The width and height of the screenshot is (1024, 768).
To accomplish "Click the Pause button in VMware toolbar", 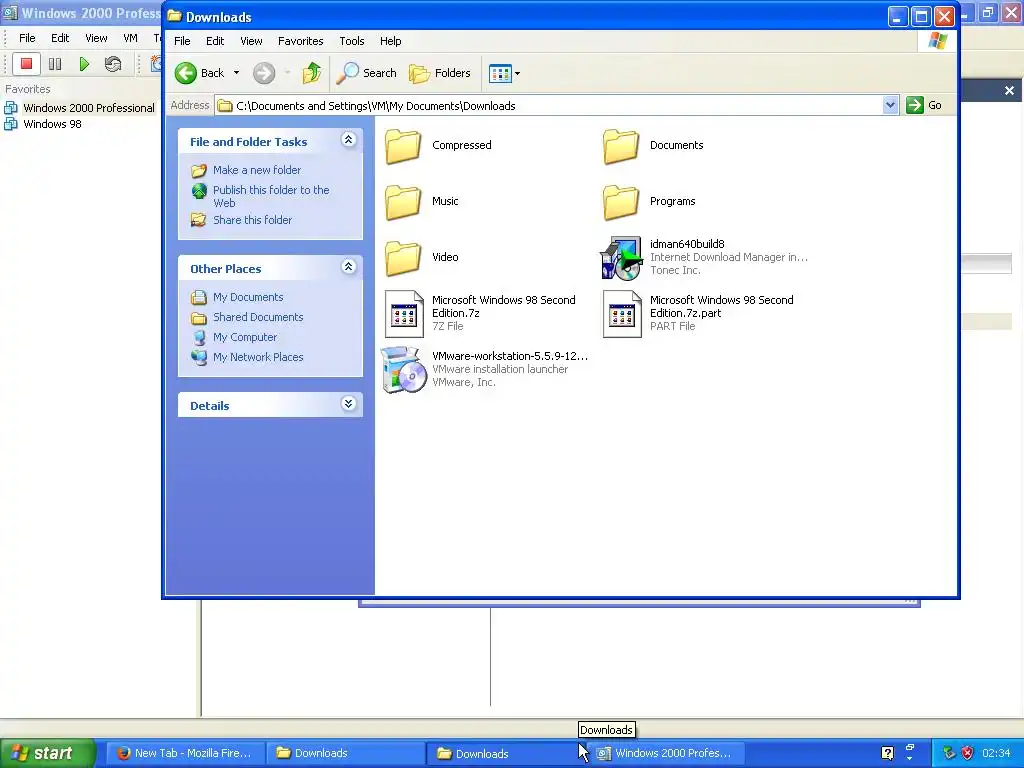I will tap(55, 63).
